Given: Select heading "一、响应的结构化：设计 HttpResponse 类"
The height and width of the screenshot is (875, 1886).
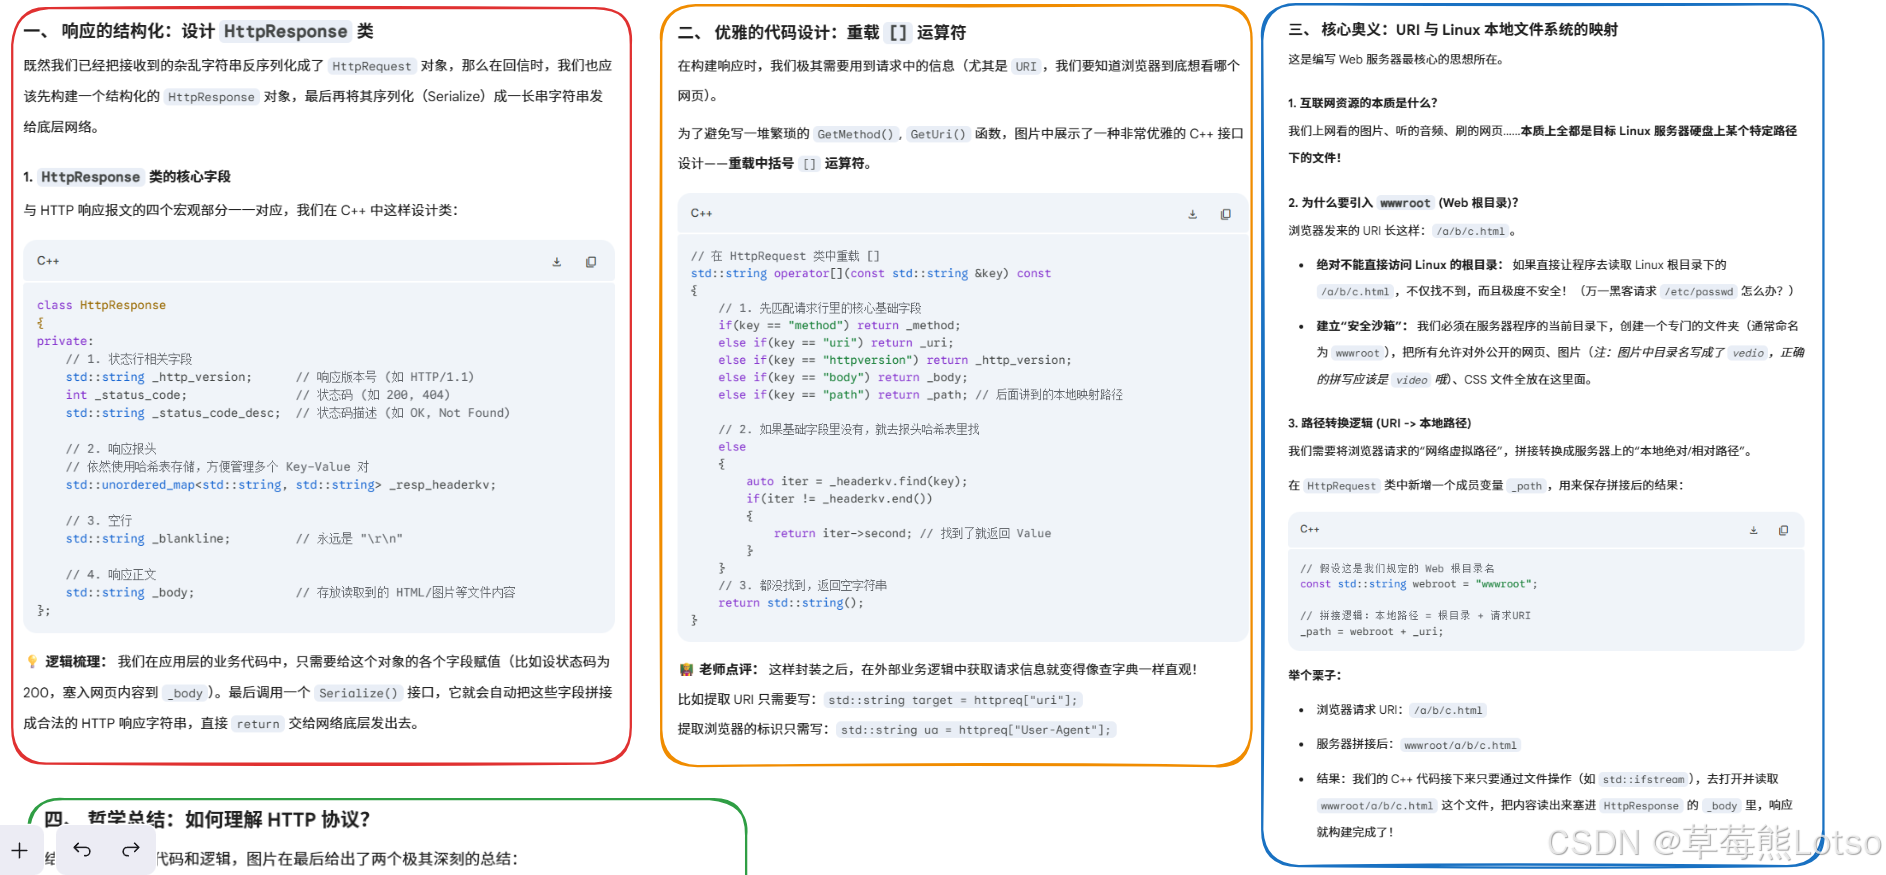Looking at the screenshot, I should coord(198,31).
